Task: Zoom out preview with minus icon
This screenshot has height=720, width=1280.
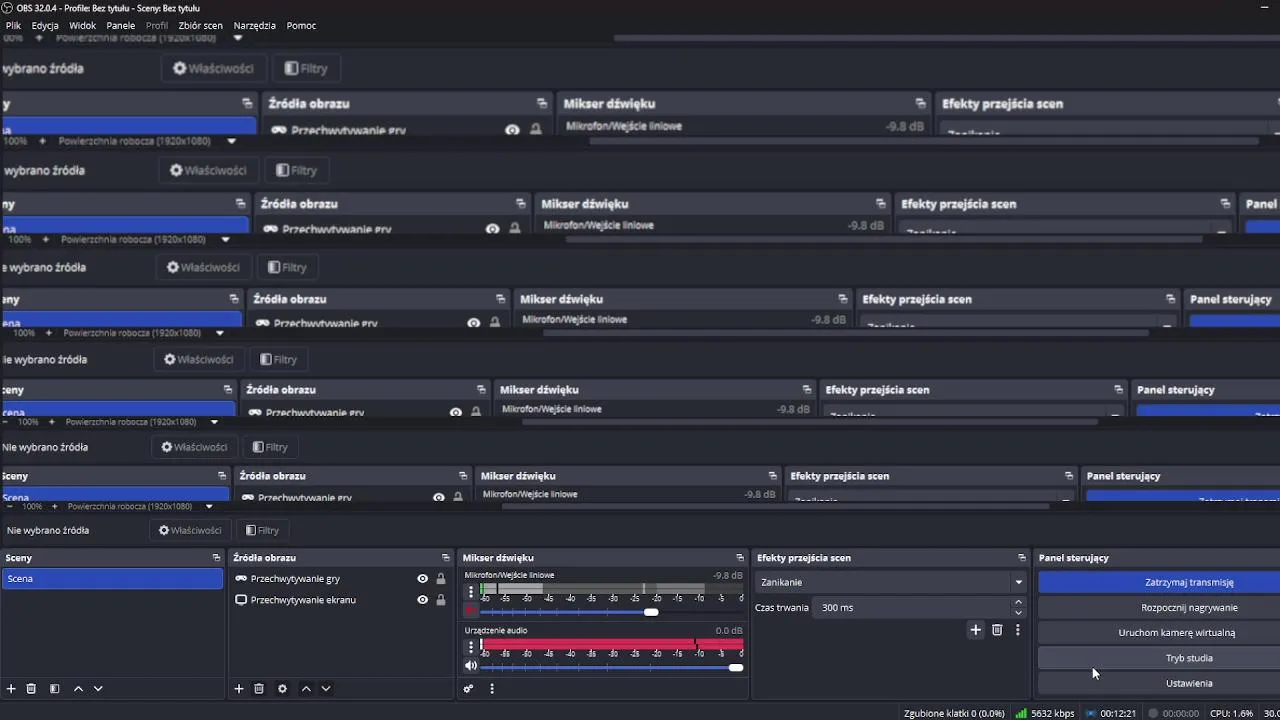Action: [x=10, y=507]
